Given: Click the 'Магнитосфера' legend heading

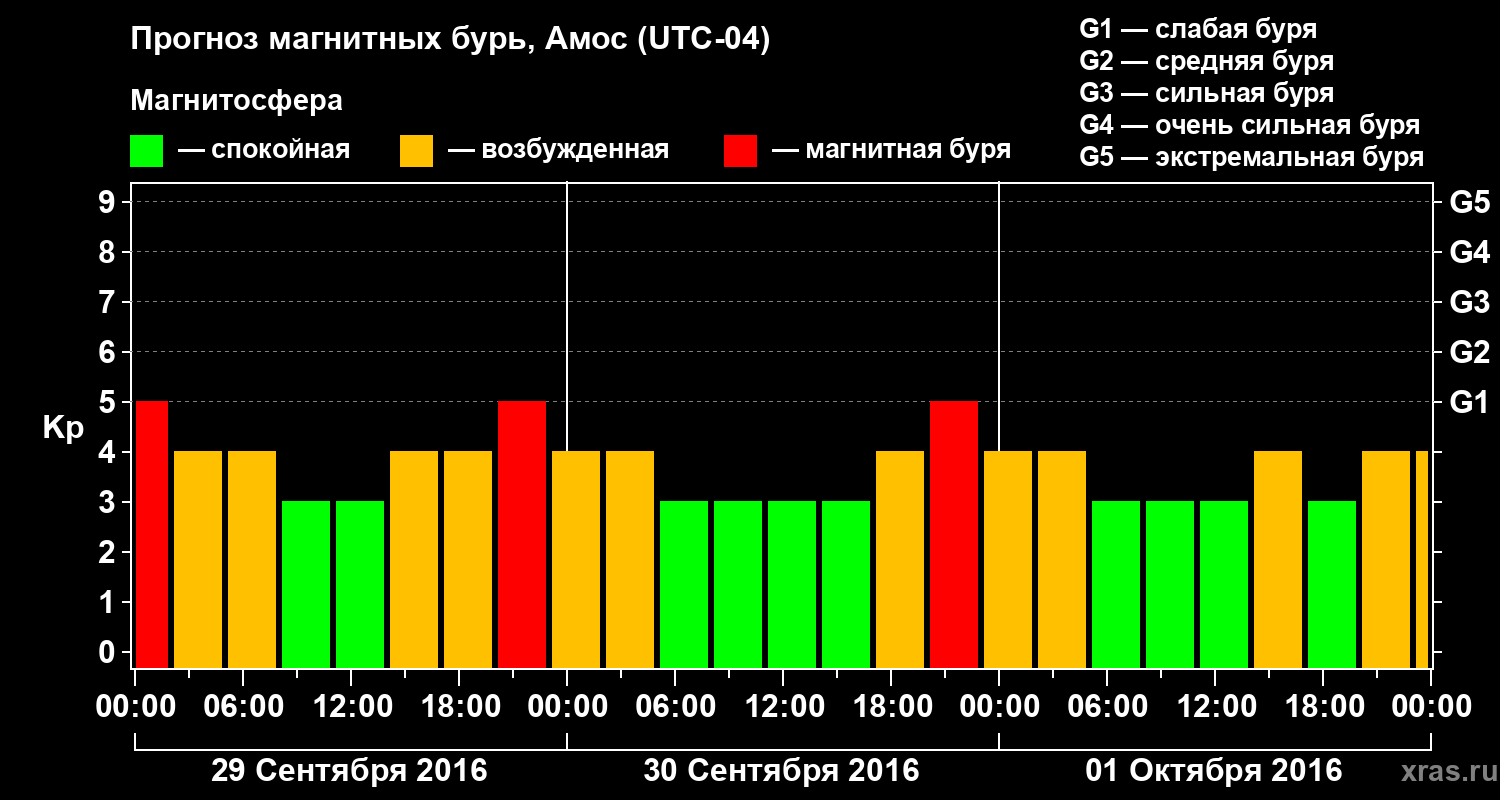Looking at the screenshot, I should [236, 101].
